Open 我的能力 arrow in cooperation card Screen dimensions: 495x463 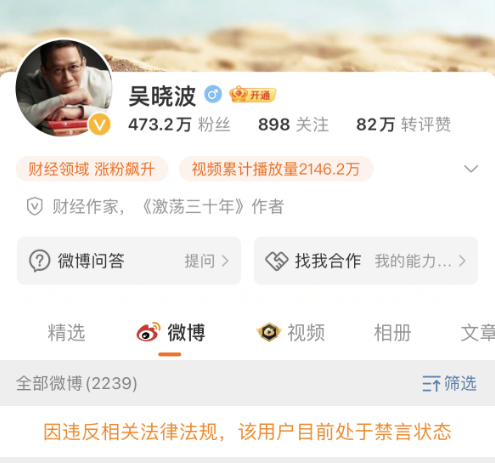[420, 261]
